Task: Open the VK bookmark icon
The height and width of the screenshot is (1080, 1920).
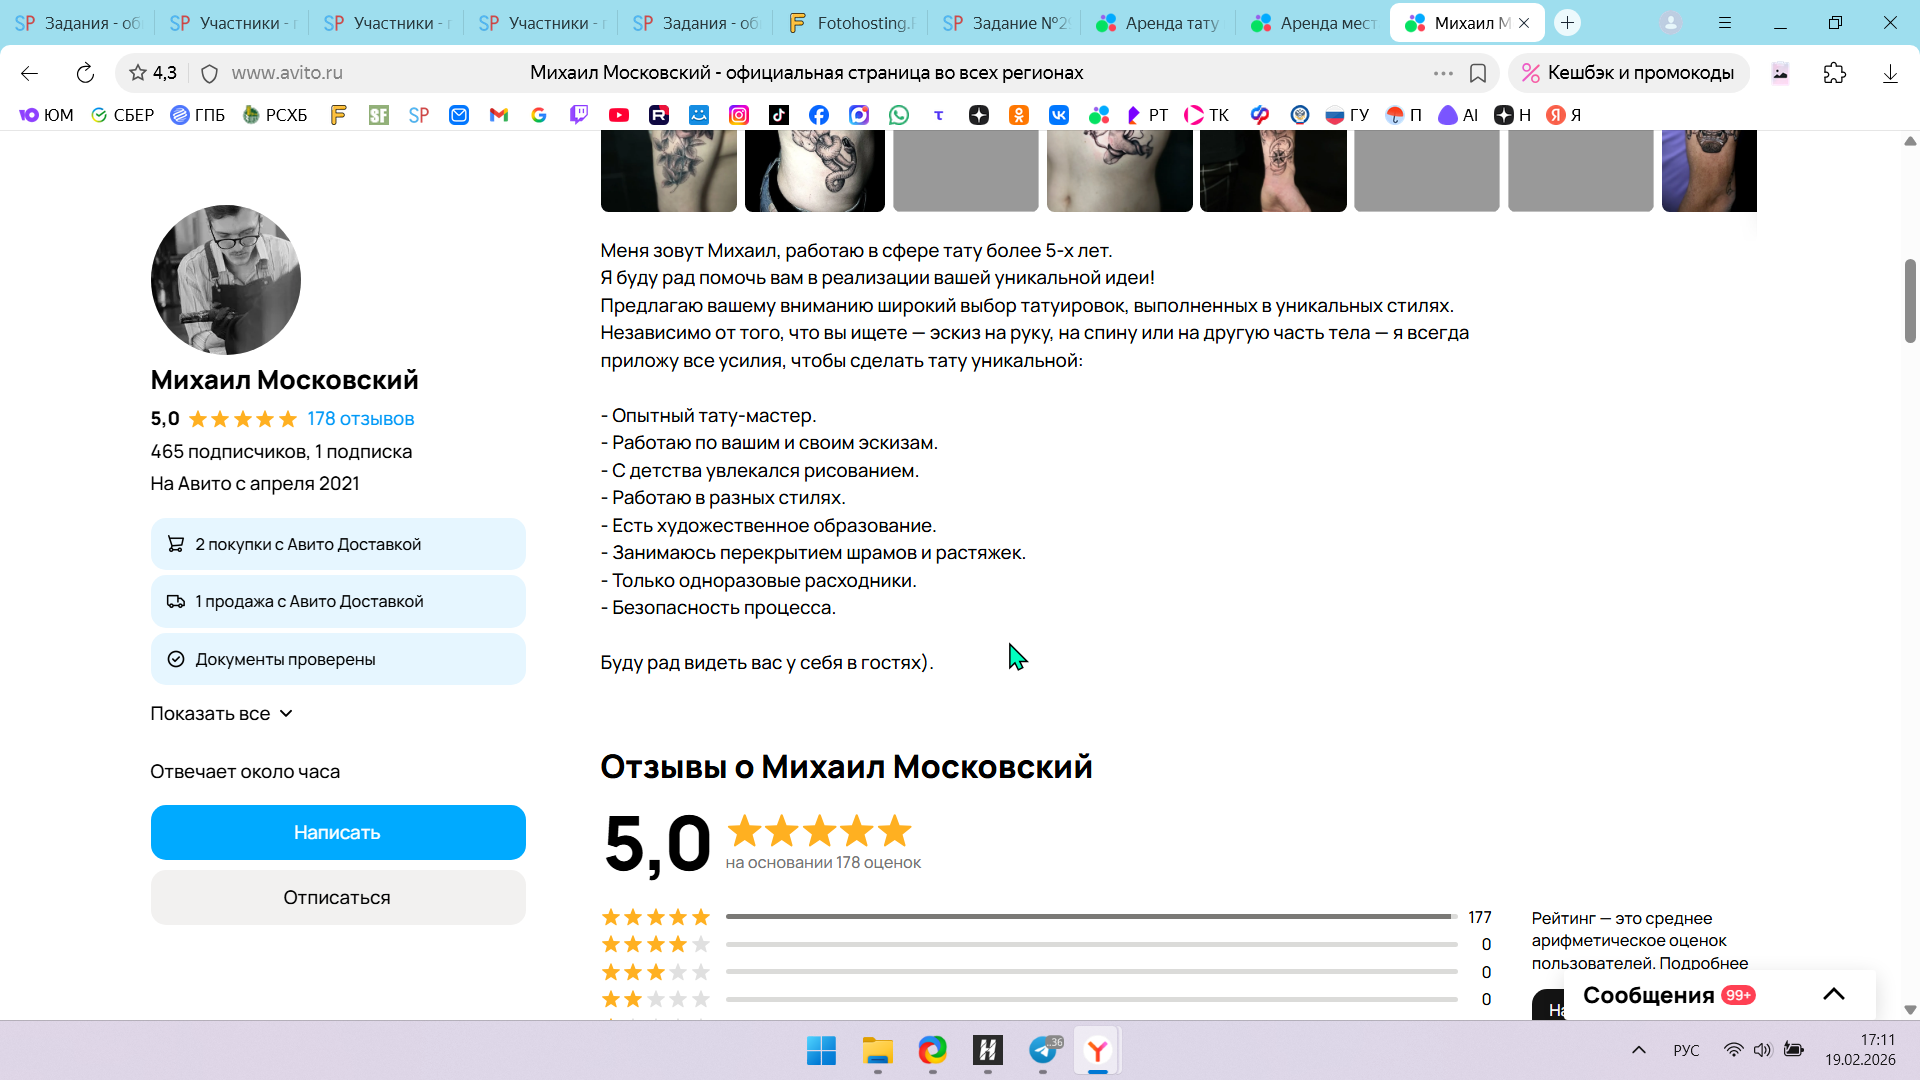Action: click(1059, 115)
